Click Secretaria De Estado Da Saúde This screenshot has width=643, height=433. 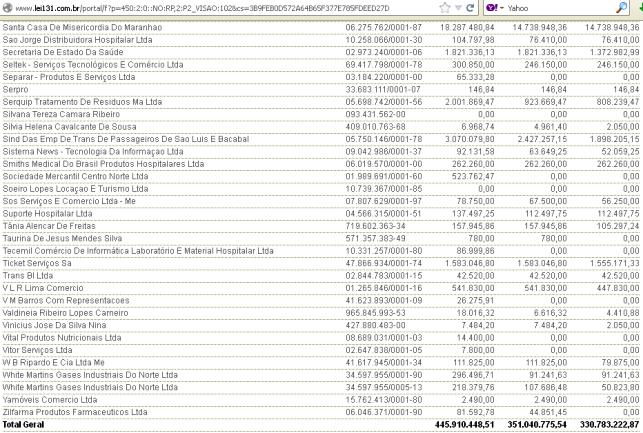click(63, 52)
